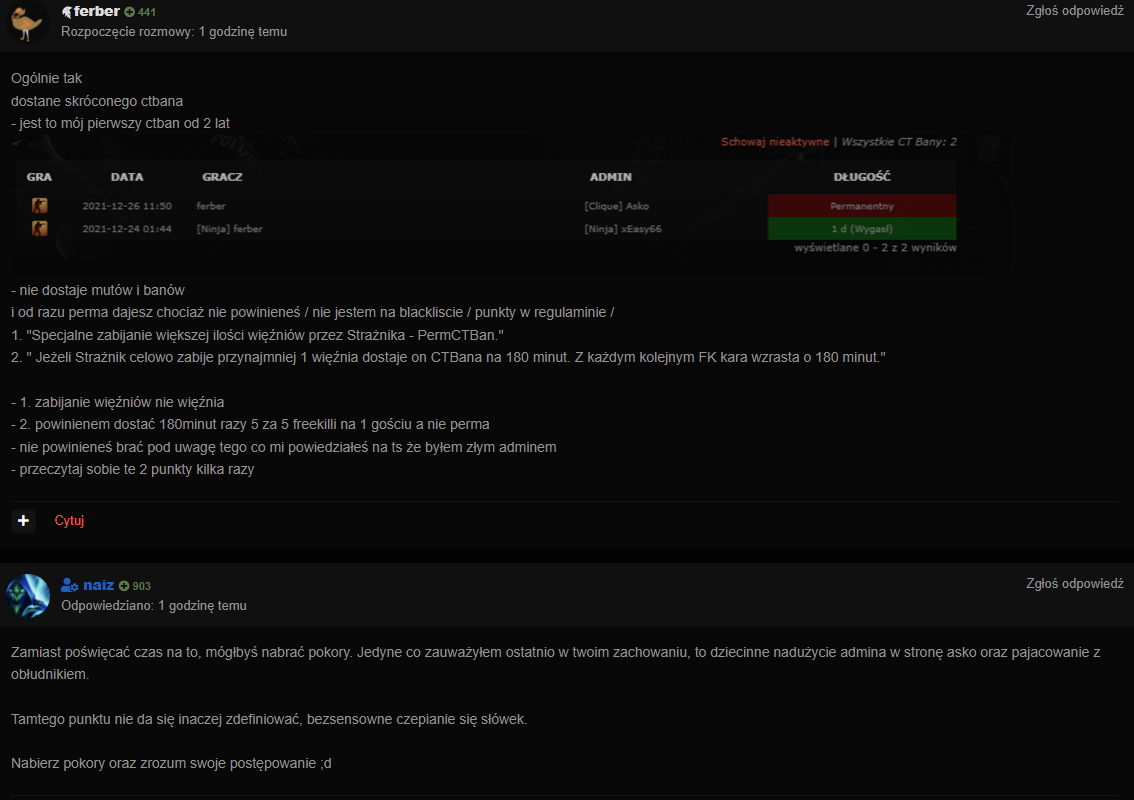1134x800 pixels.
Task: Click naiz's green reputation plus icon
Action: 124,586
